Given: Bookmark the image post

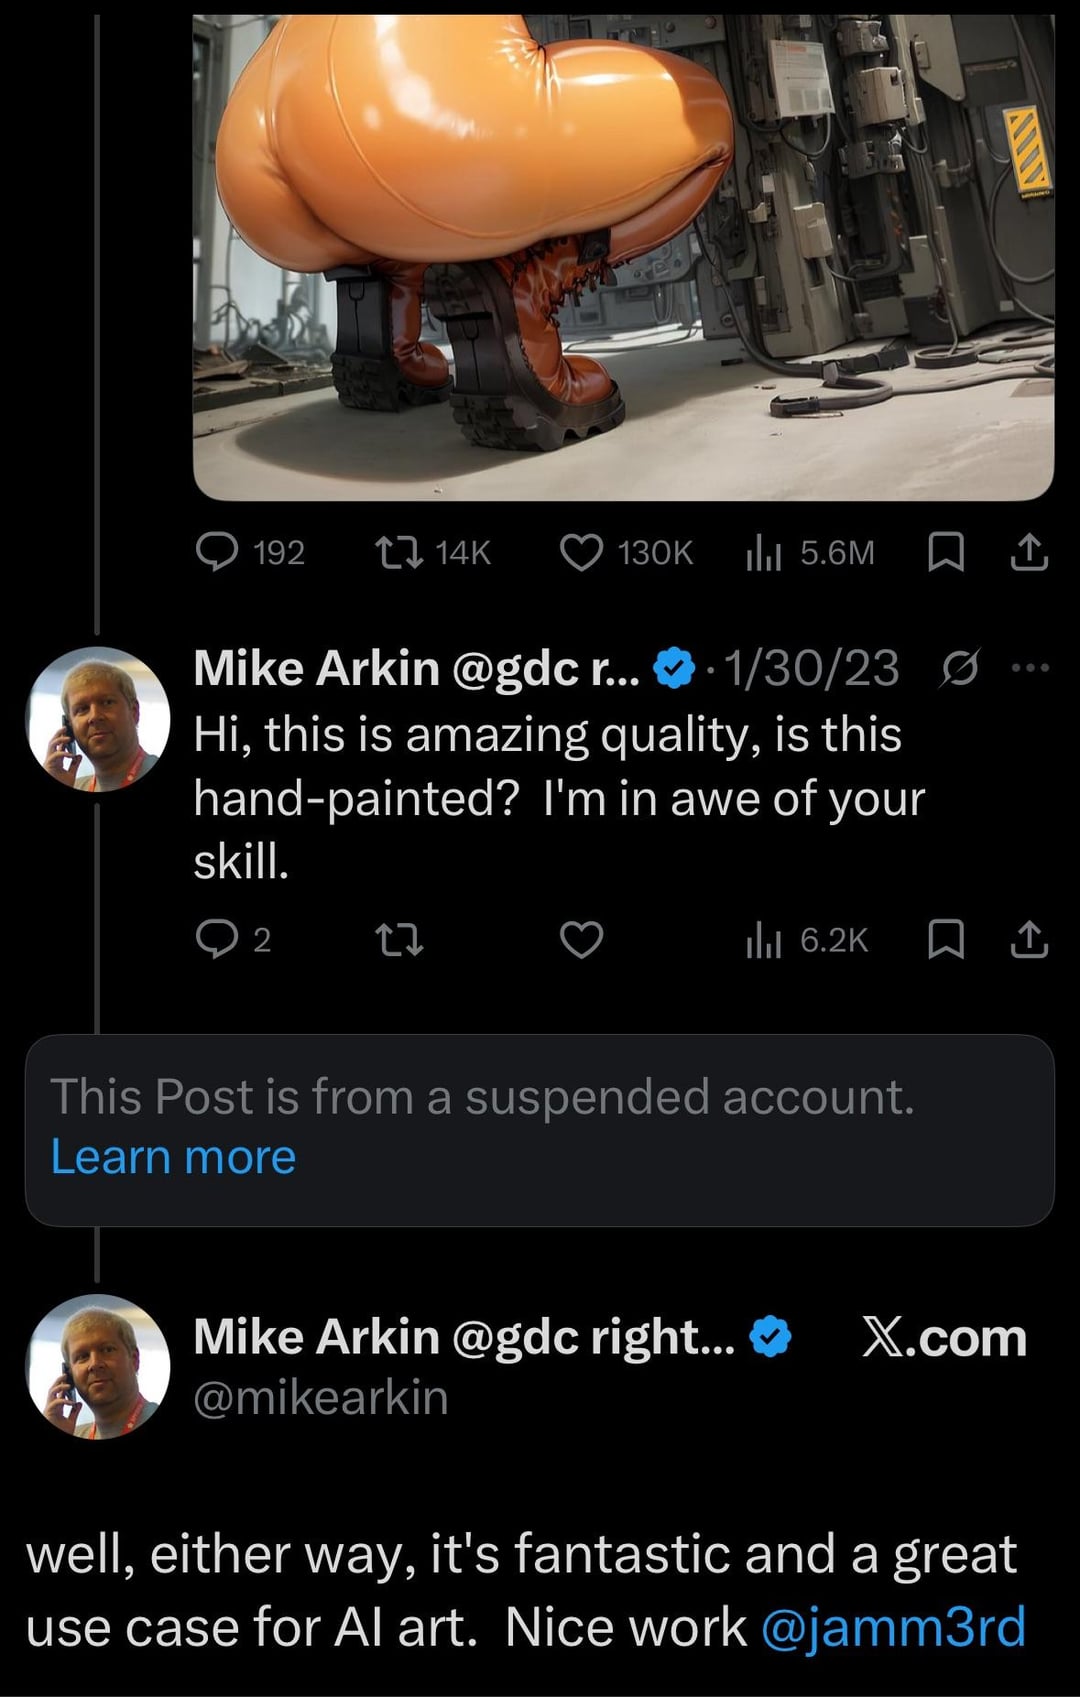Looking at the screenshot, I should click(945, 552).
